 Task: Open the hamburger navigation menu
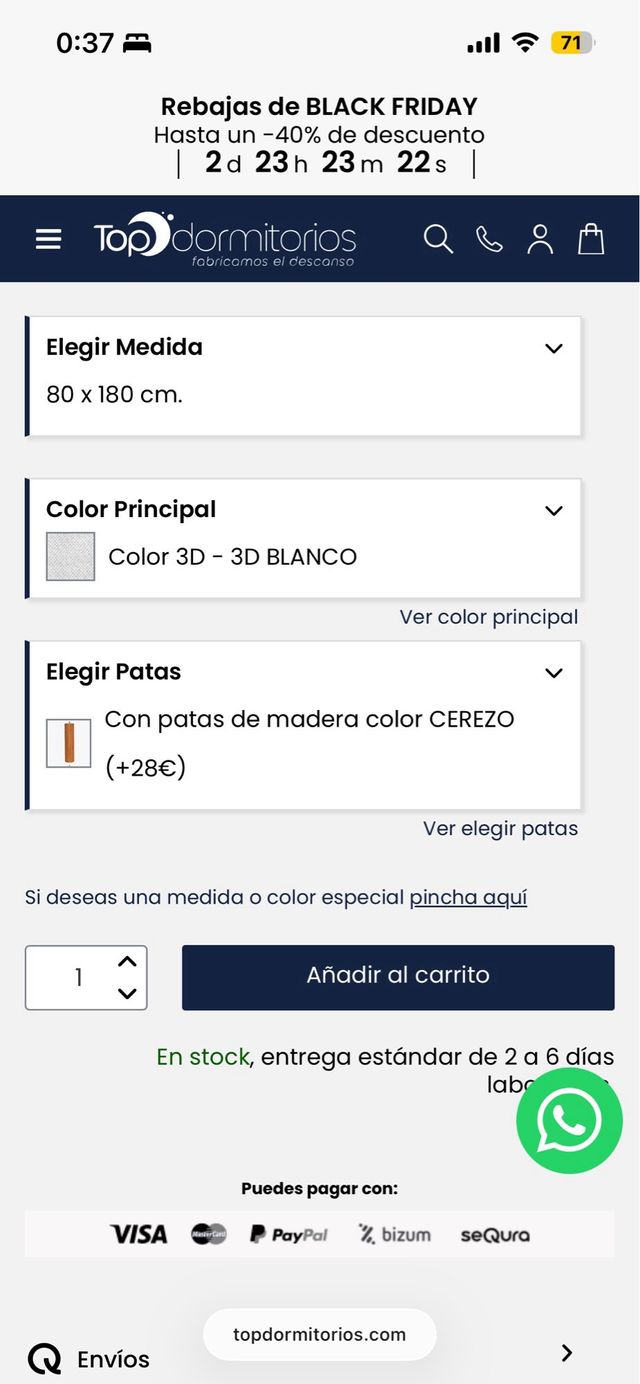point(48,239)
